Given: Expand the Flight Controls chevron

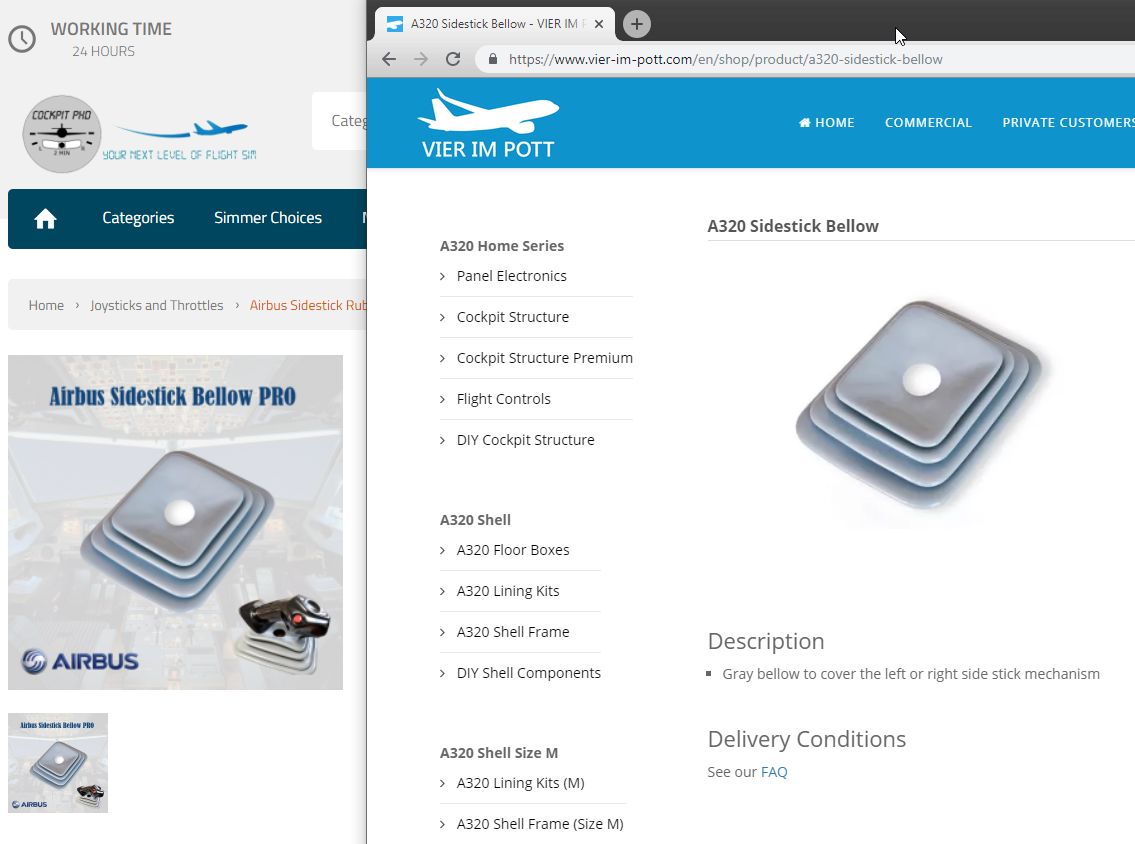Looking at the screenshot, I should tap(442, 399).
